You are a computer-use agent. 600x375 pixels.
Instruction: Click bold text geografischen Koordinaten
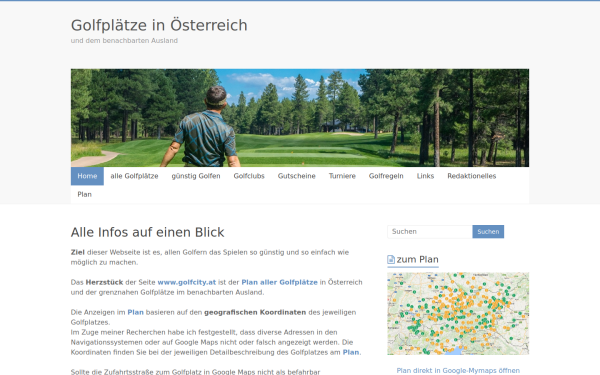pyautogui.click(x=255, y=312)
